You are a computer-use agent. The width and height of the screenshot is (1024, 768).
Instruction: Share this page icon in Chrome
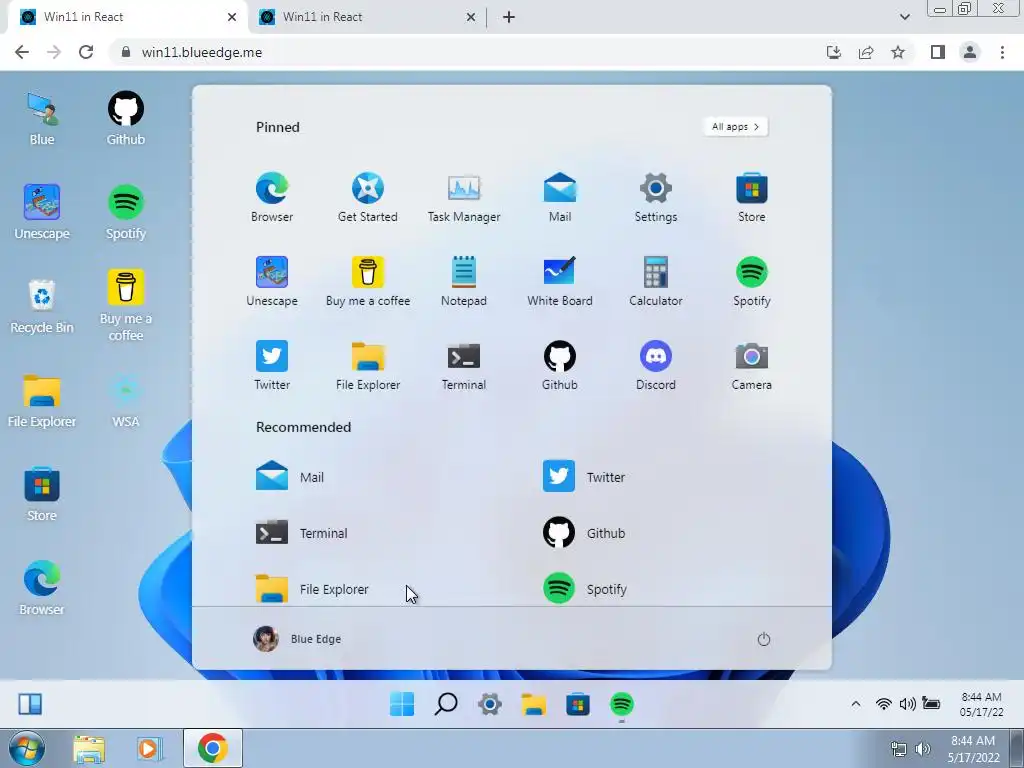click(866, 52)
